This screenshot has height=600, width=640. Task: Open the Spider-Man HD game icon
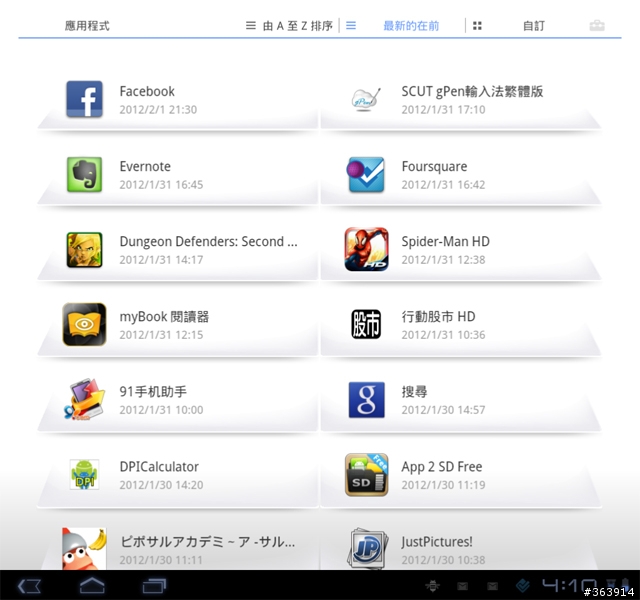coord(367,249)
